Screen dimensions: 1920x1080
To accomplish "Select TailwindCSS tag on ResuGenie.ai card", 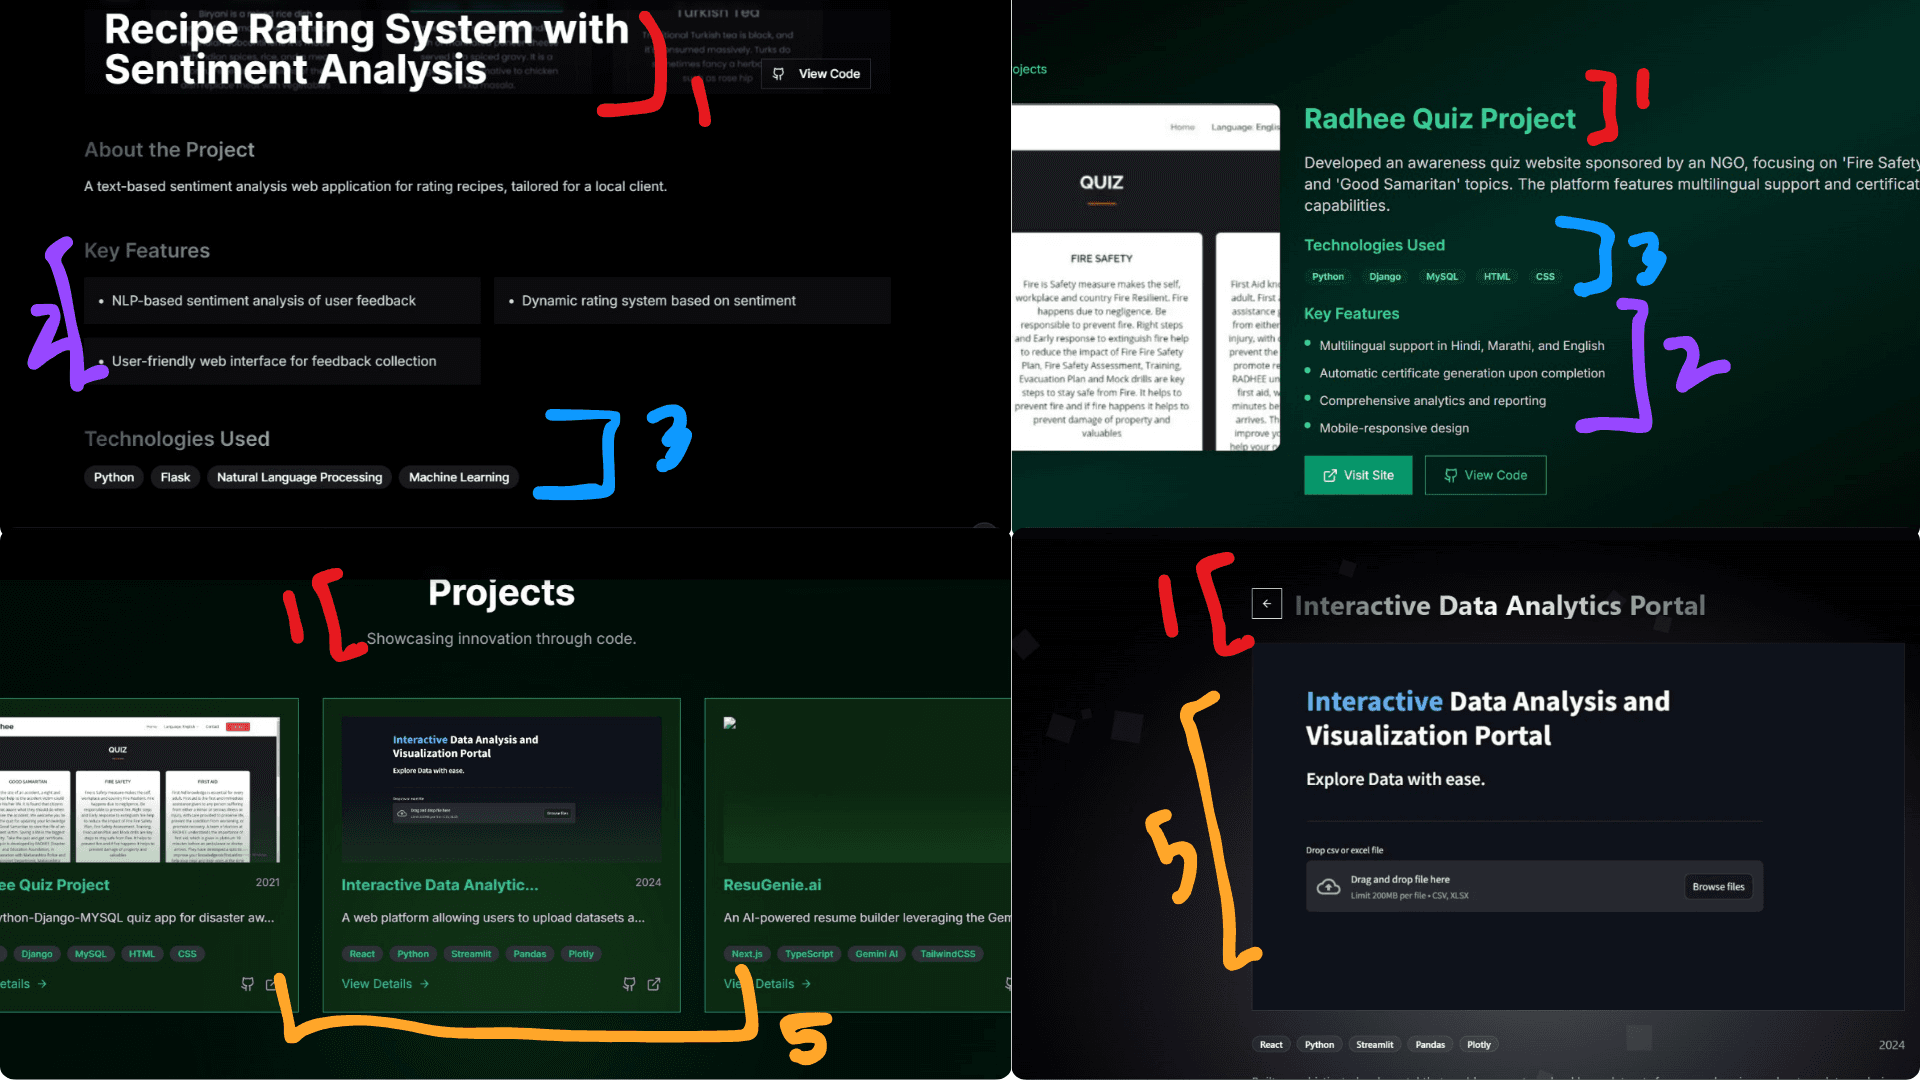I will 948,954.
